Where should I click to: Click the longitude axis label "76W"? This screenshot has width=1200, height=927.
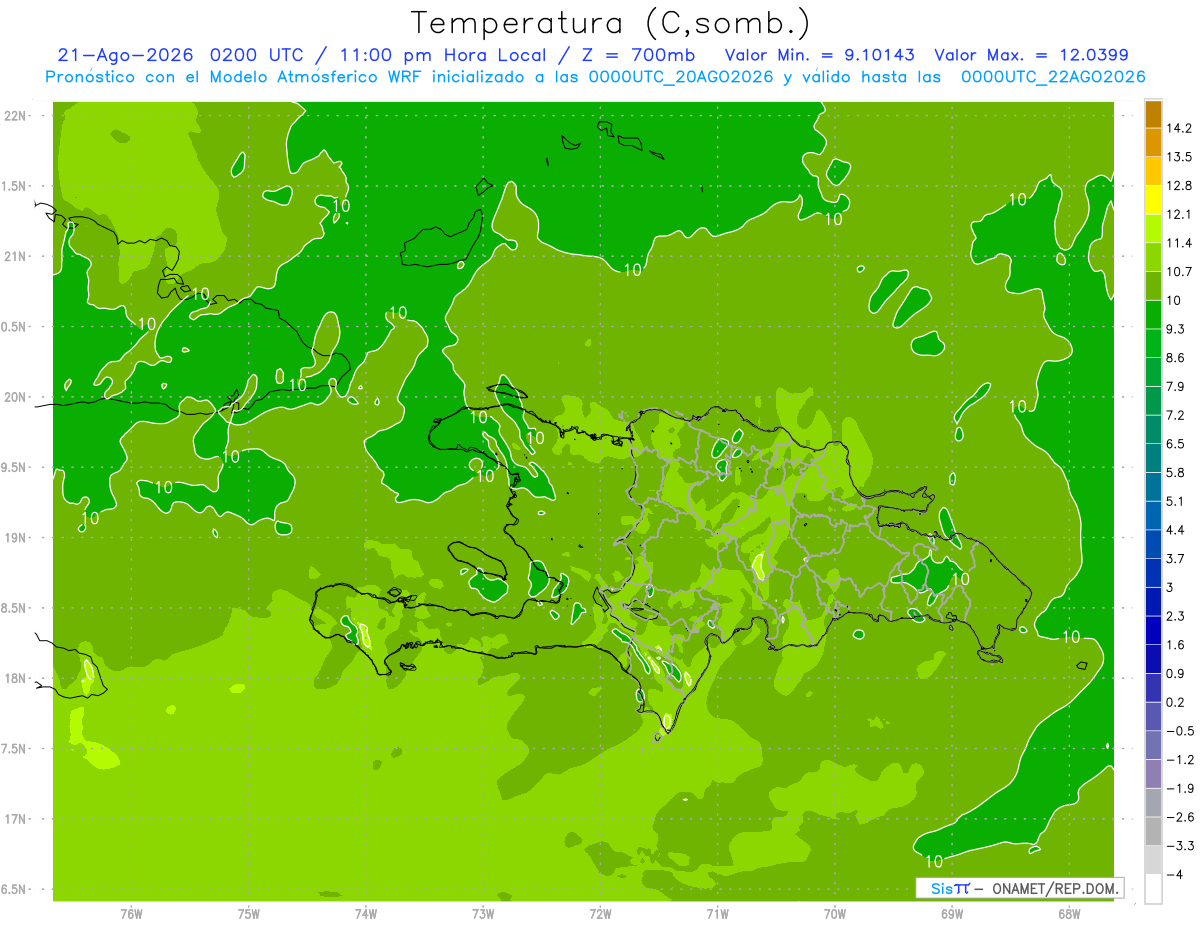[131, 914]
